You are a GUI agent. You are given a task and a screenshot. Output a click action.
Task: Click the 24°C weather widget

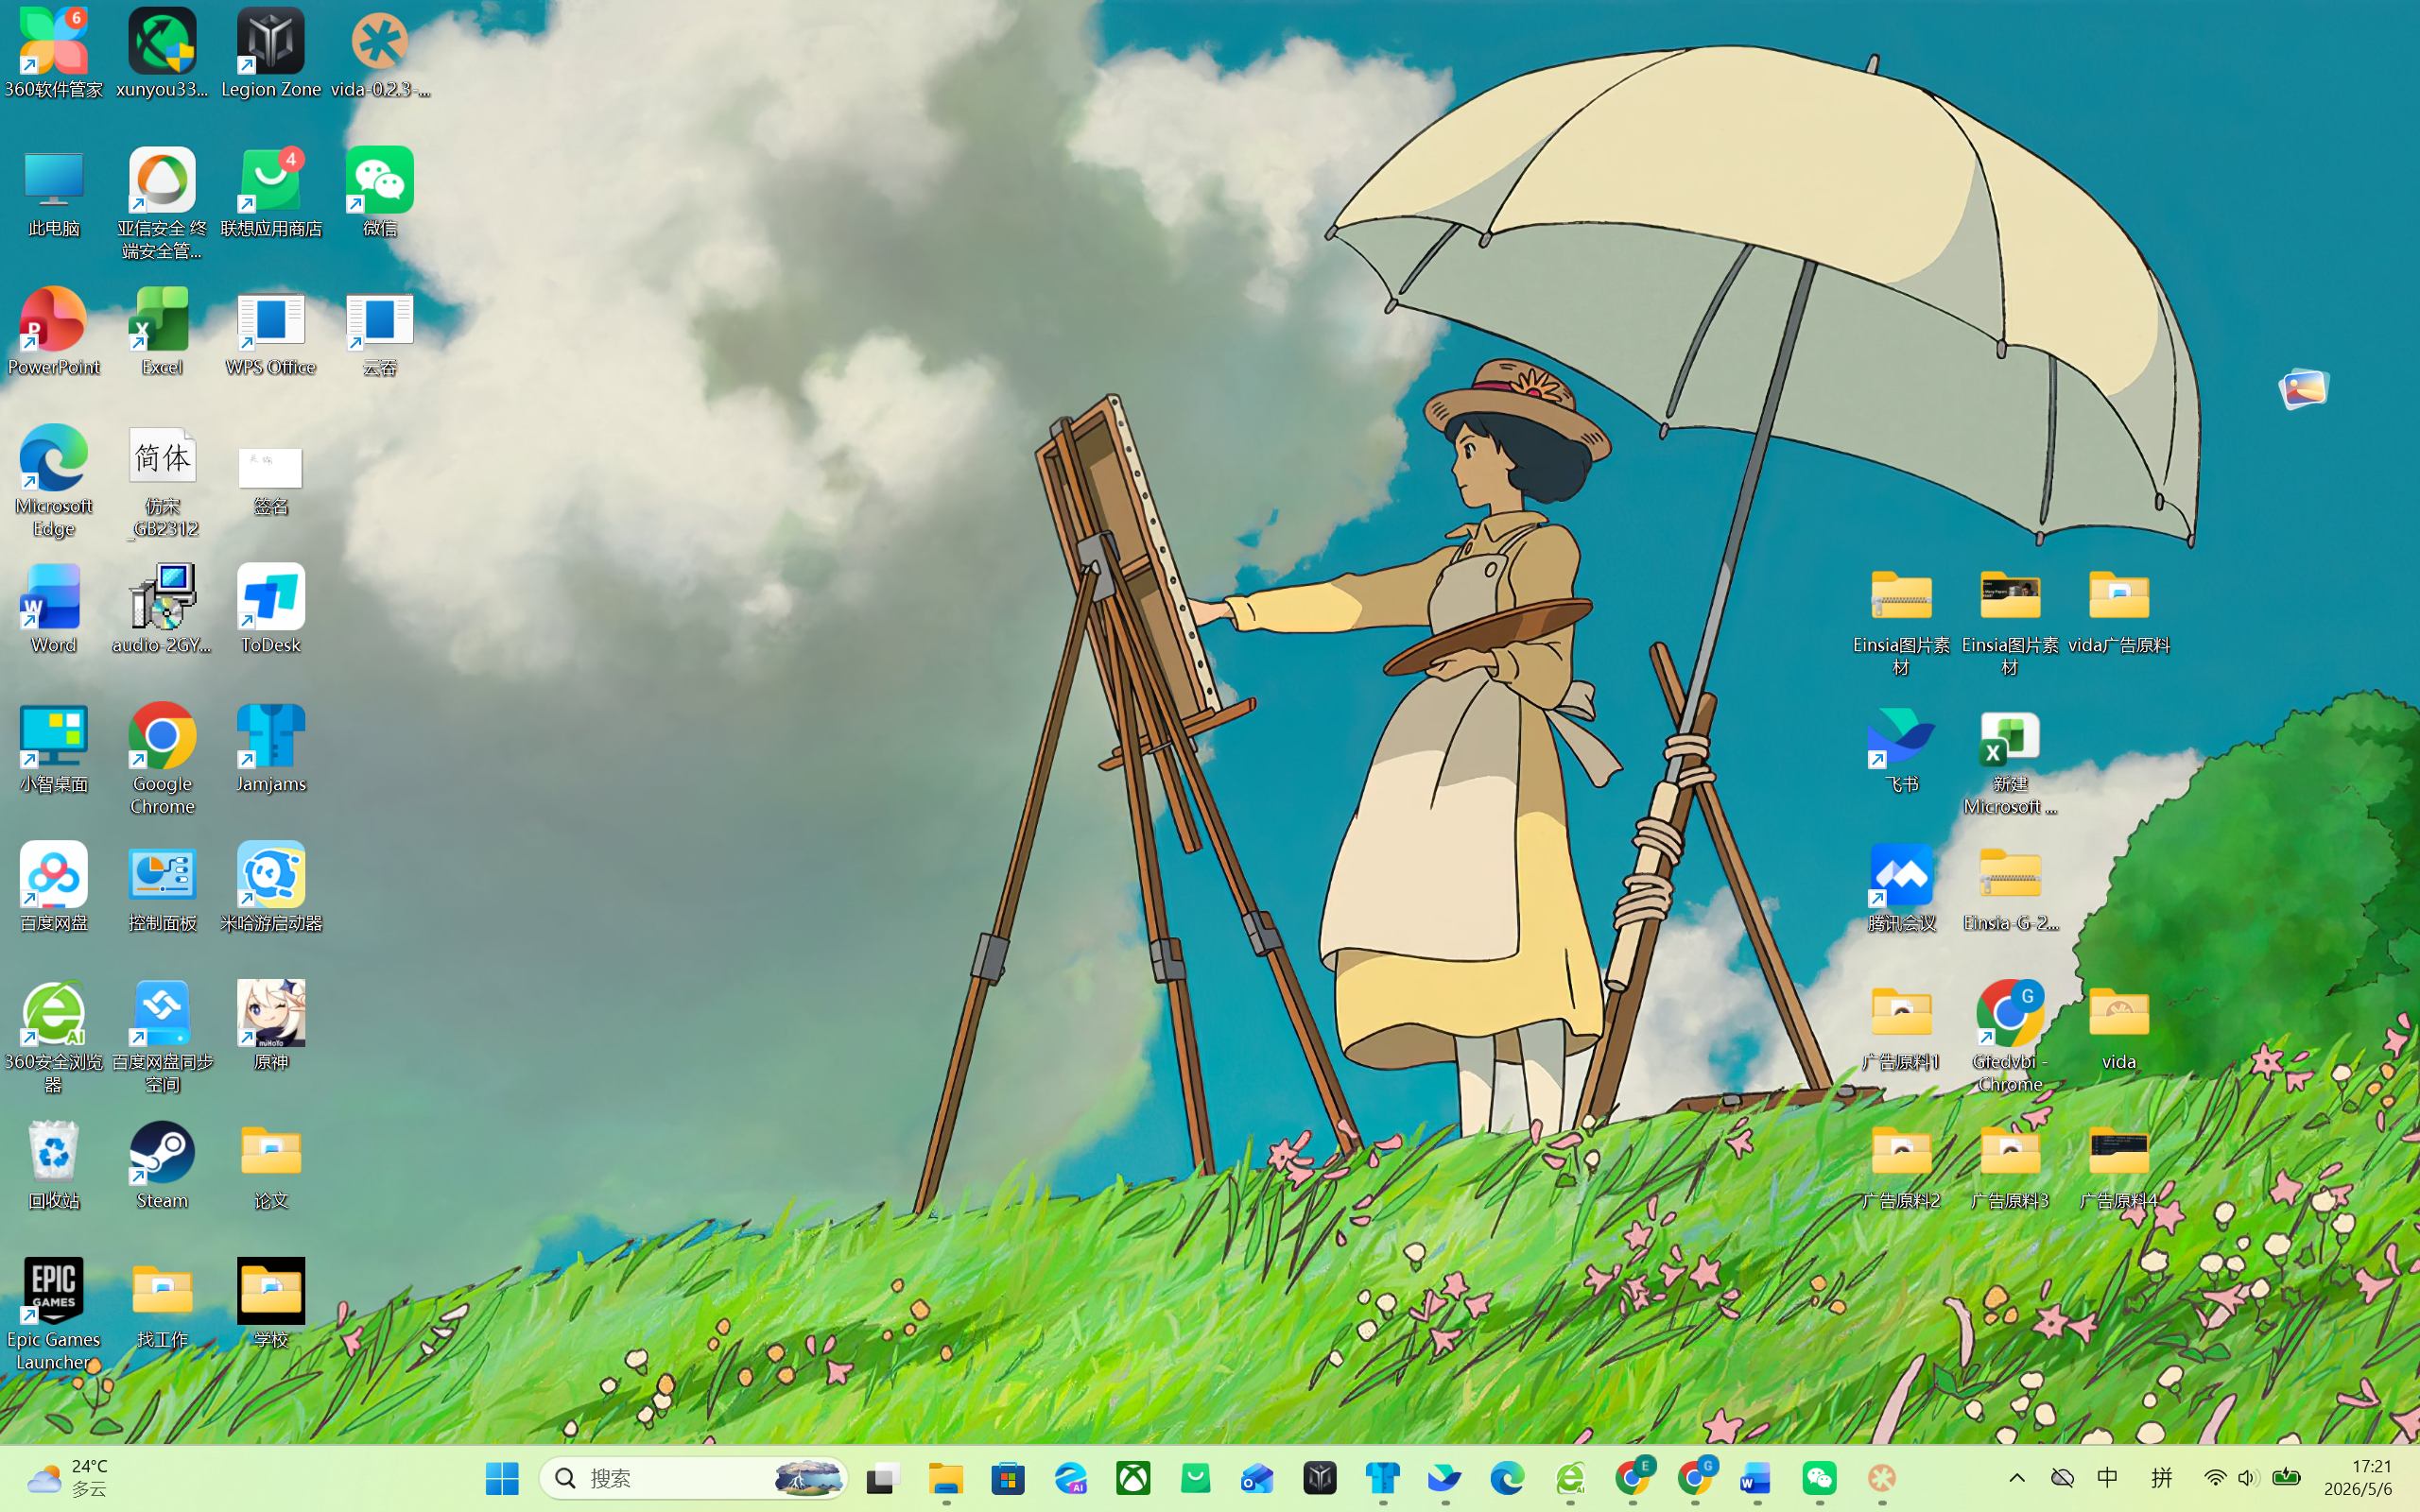[68, 1478]
